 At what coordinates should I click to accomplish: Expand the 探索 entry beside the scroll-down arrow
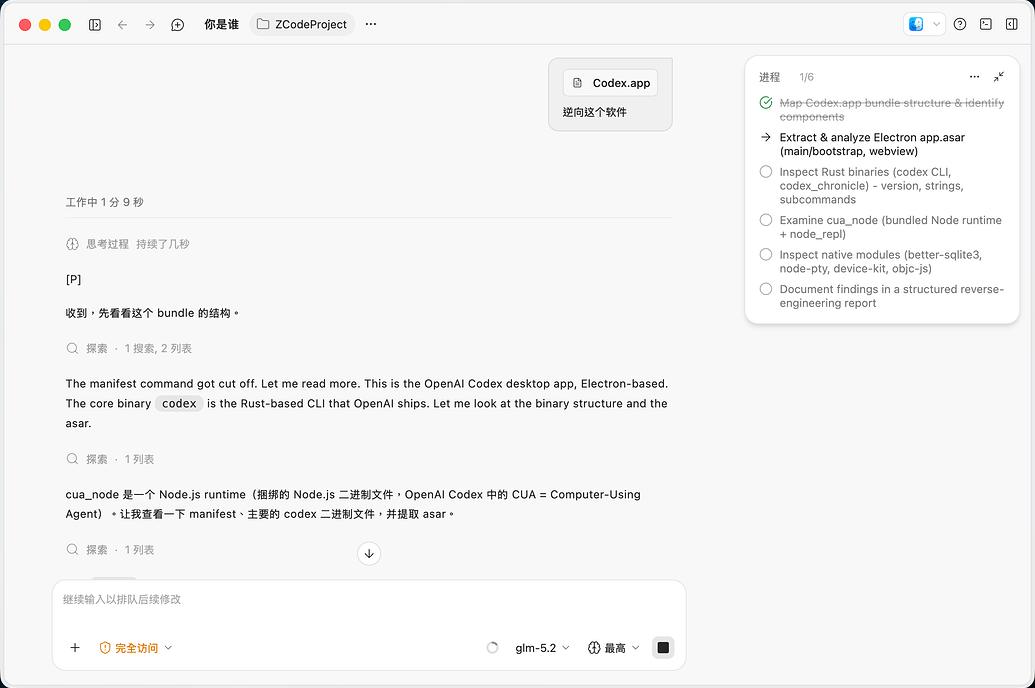click(110, 549)
